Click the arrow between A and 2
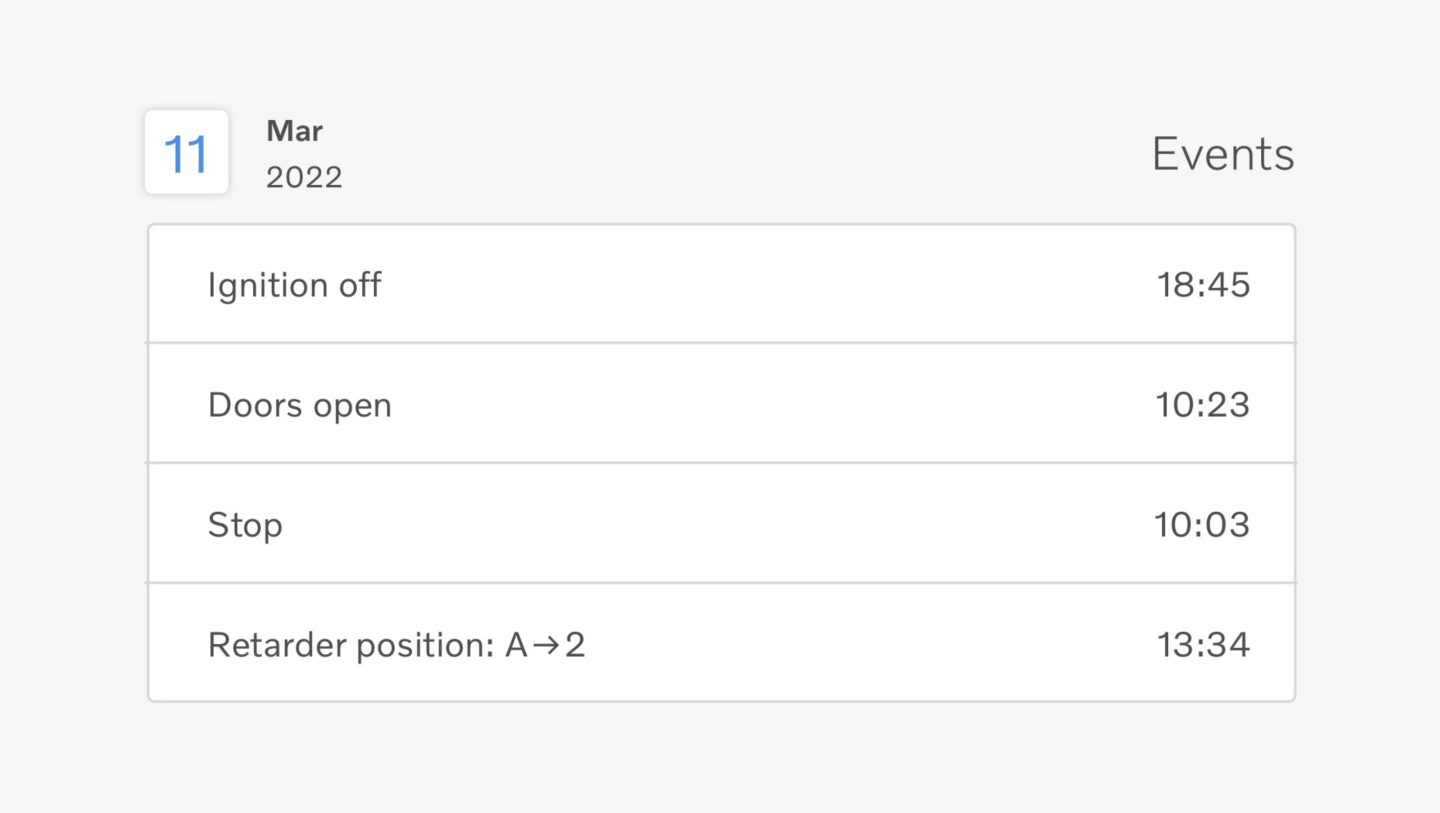This screenshot has width=1440, height=813. [546, 645]
